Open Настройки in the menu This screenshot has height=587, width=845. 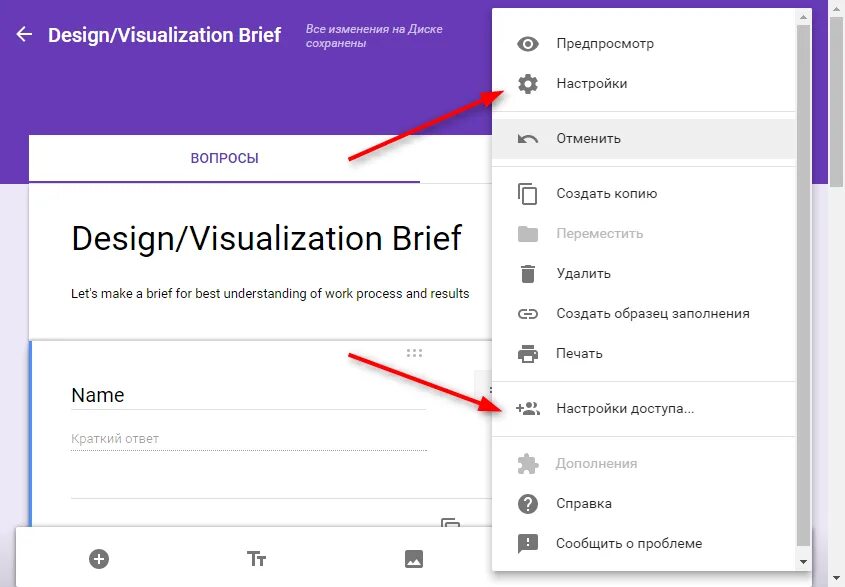(644, 84)
